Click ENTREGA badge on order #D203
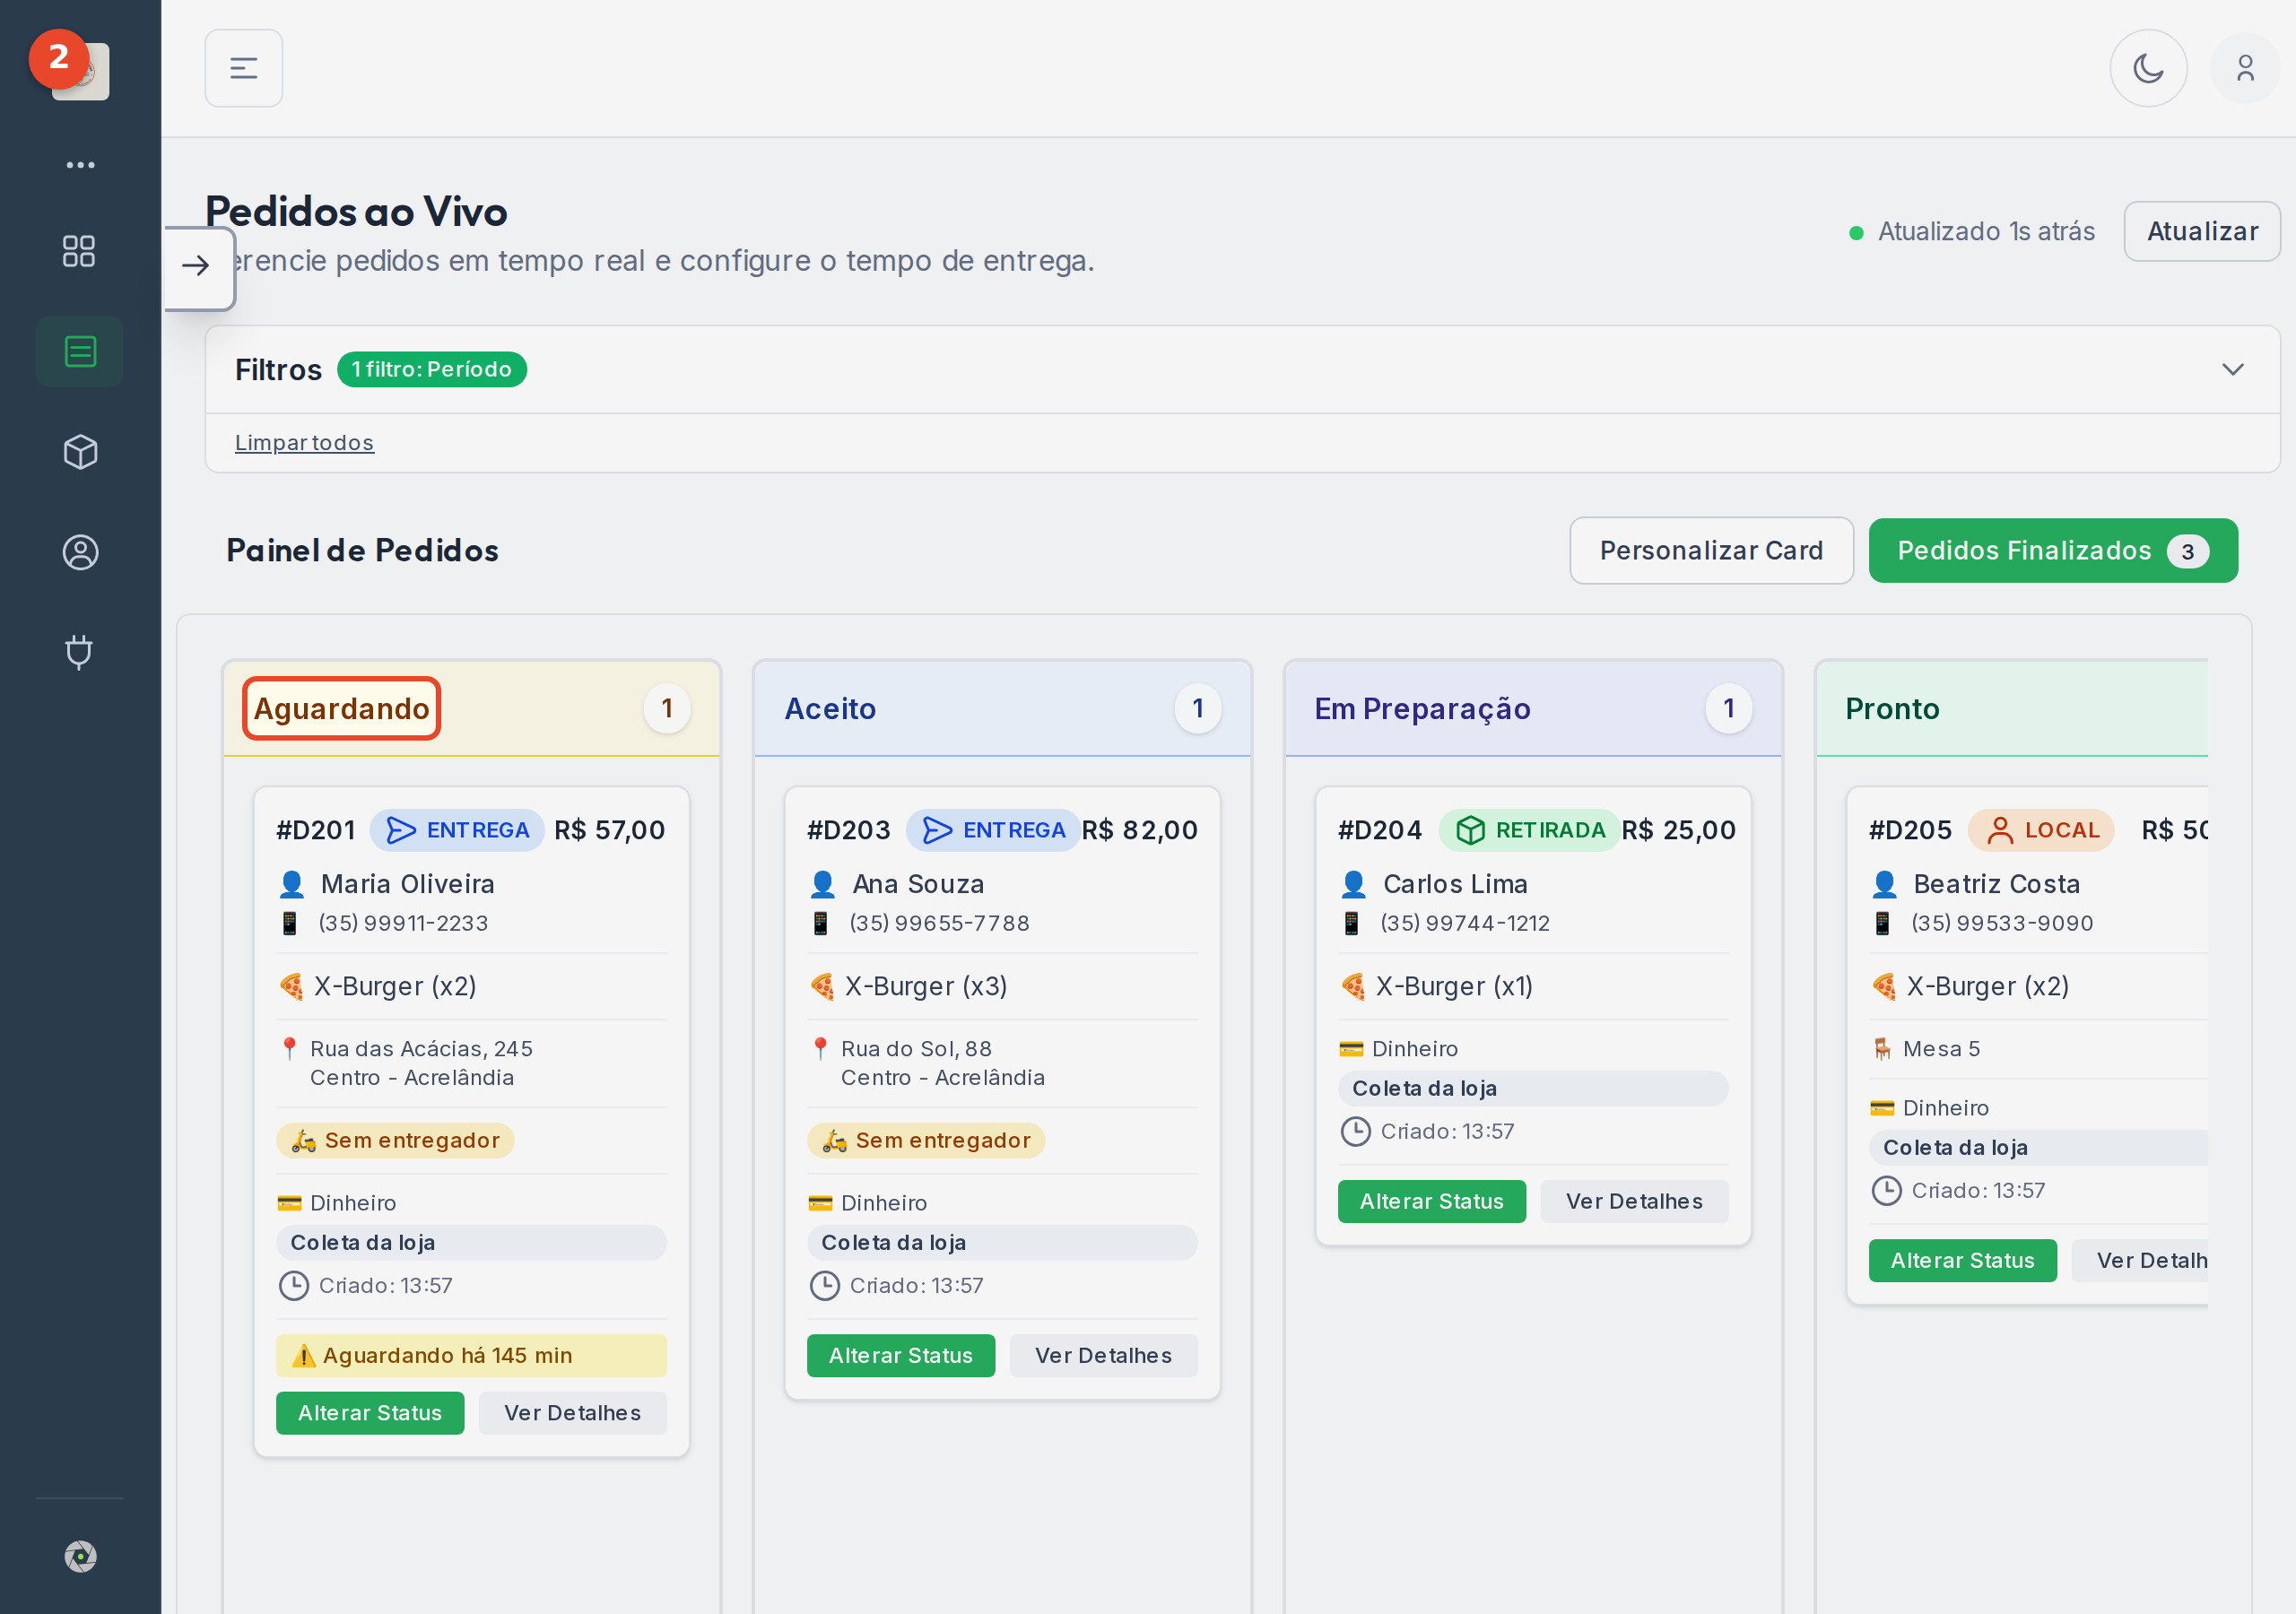The image size is (2296, 1614). [993, 830]
